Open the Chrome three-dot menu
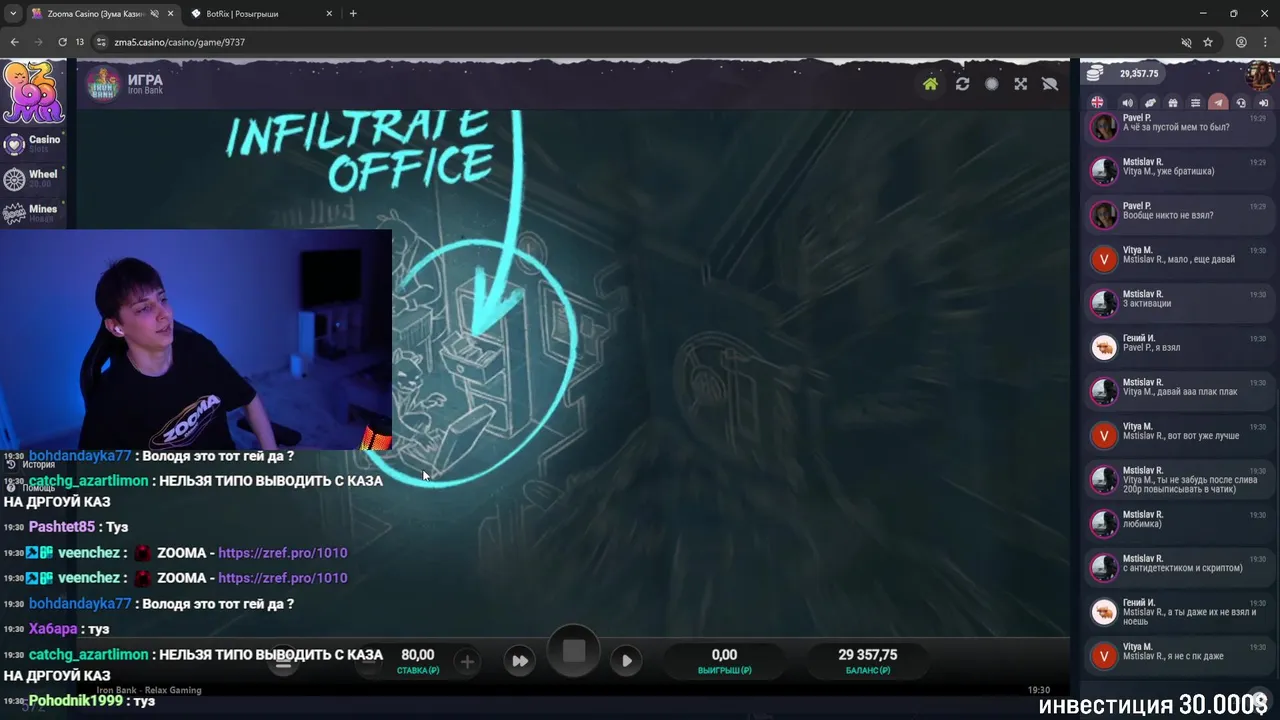The height and width of the screenshot is (720, 1280). (1265, 42)
